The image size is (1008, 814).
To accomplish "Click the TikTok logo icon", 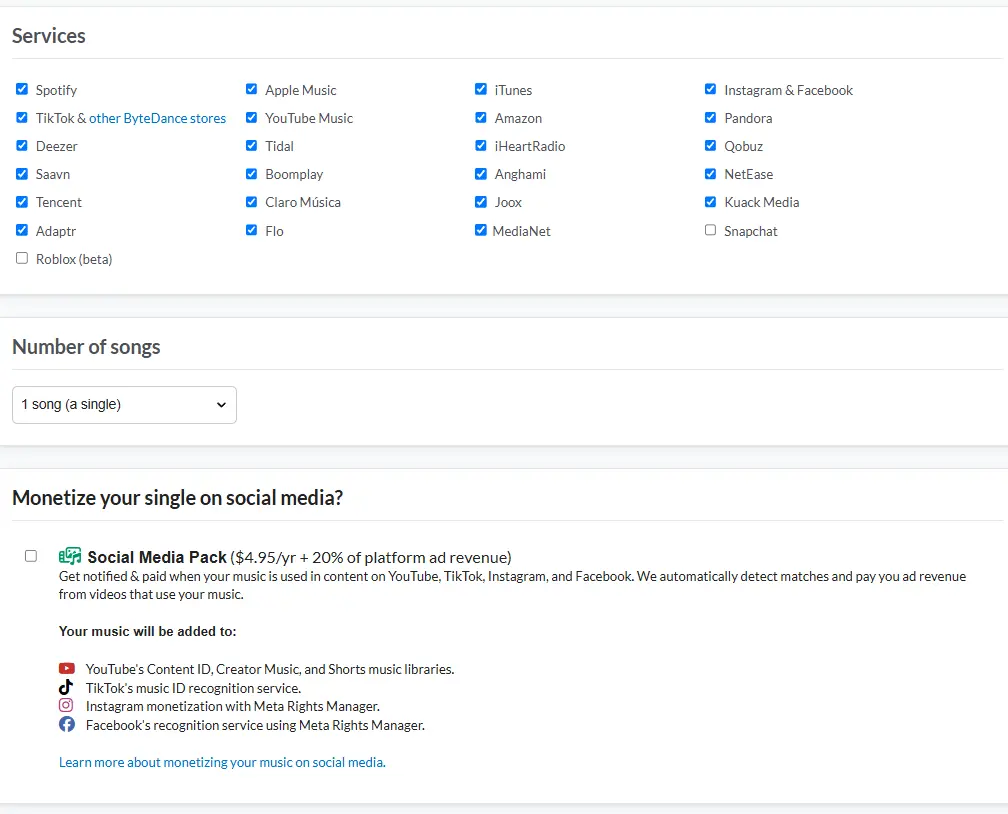I will pos(66,687).
